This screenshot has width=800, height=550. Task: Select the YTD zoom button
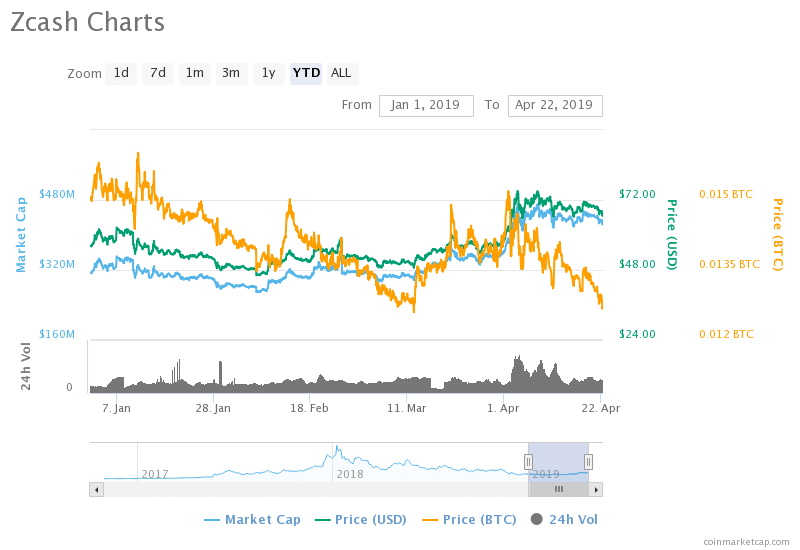click(x=306, y=73)
